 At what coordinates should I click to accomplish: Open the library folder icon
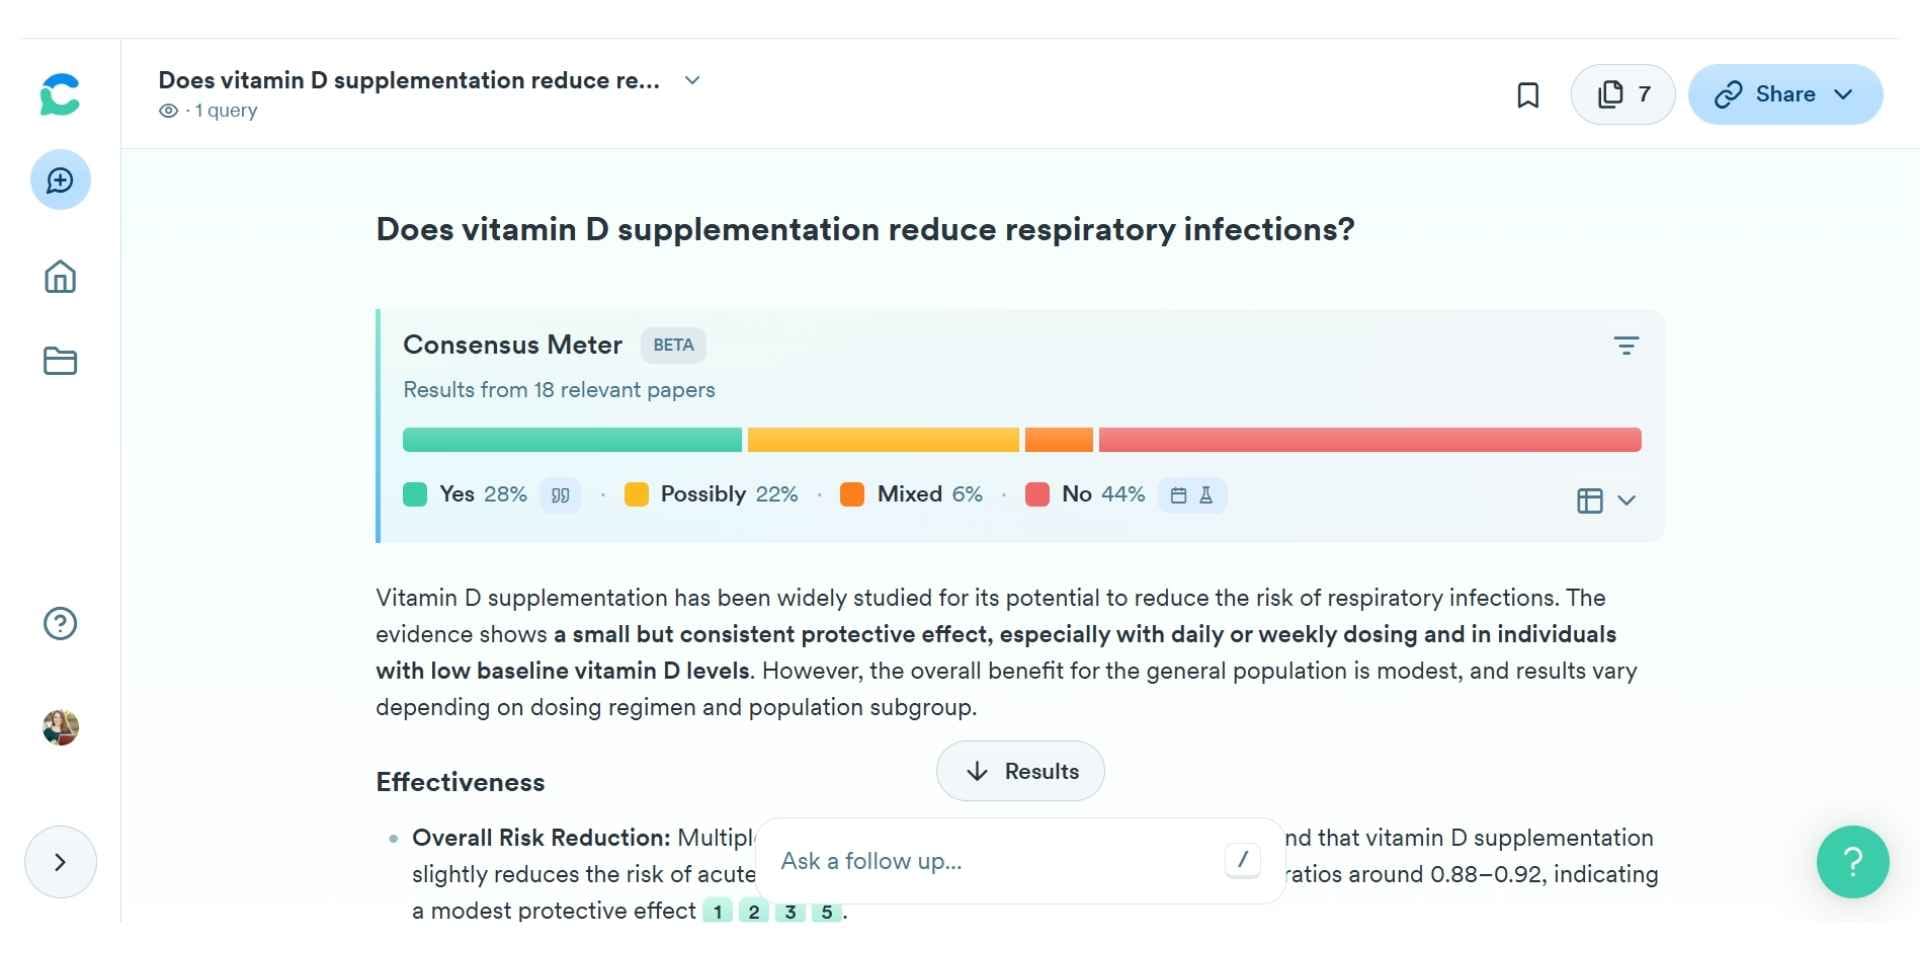60,361
